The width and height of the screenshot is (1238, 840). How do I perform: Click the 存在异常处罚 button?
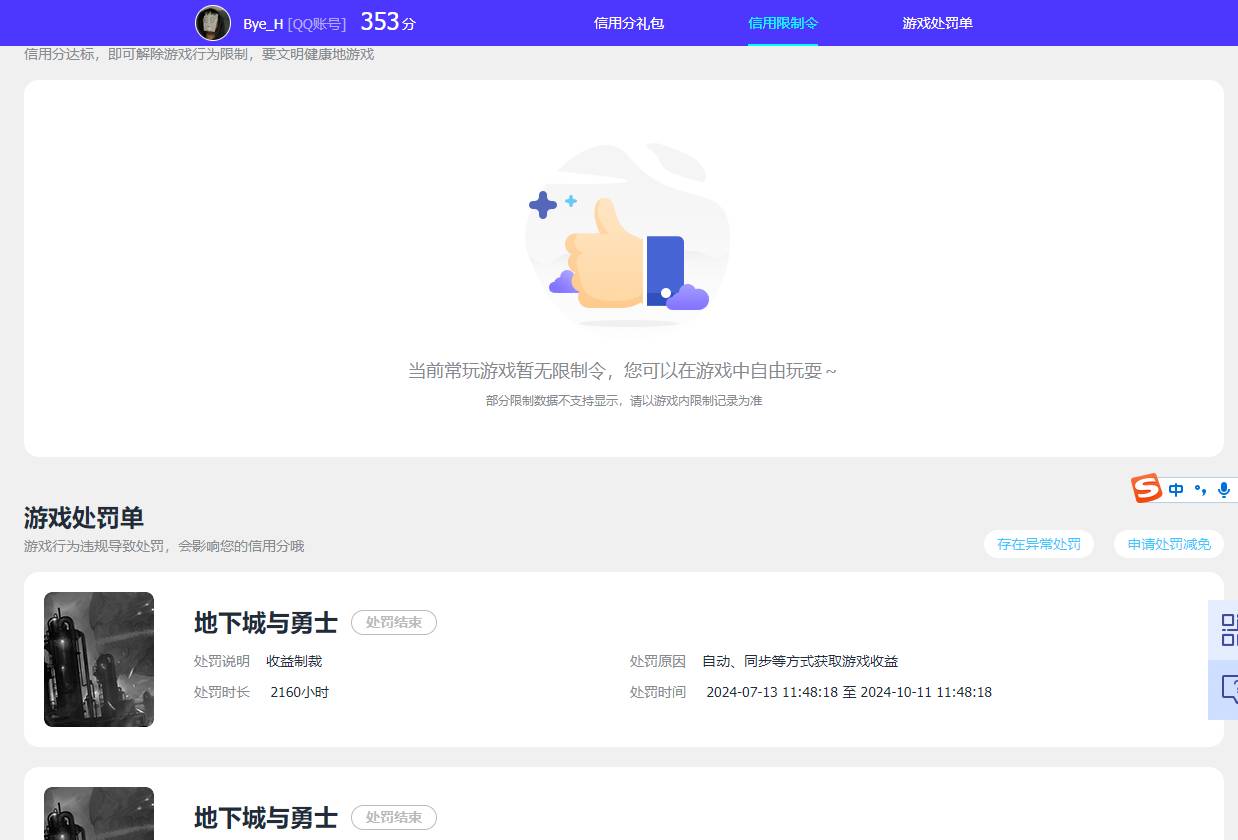pyautogui.click(x=1038, y=544)
